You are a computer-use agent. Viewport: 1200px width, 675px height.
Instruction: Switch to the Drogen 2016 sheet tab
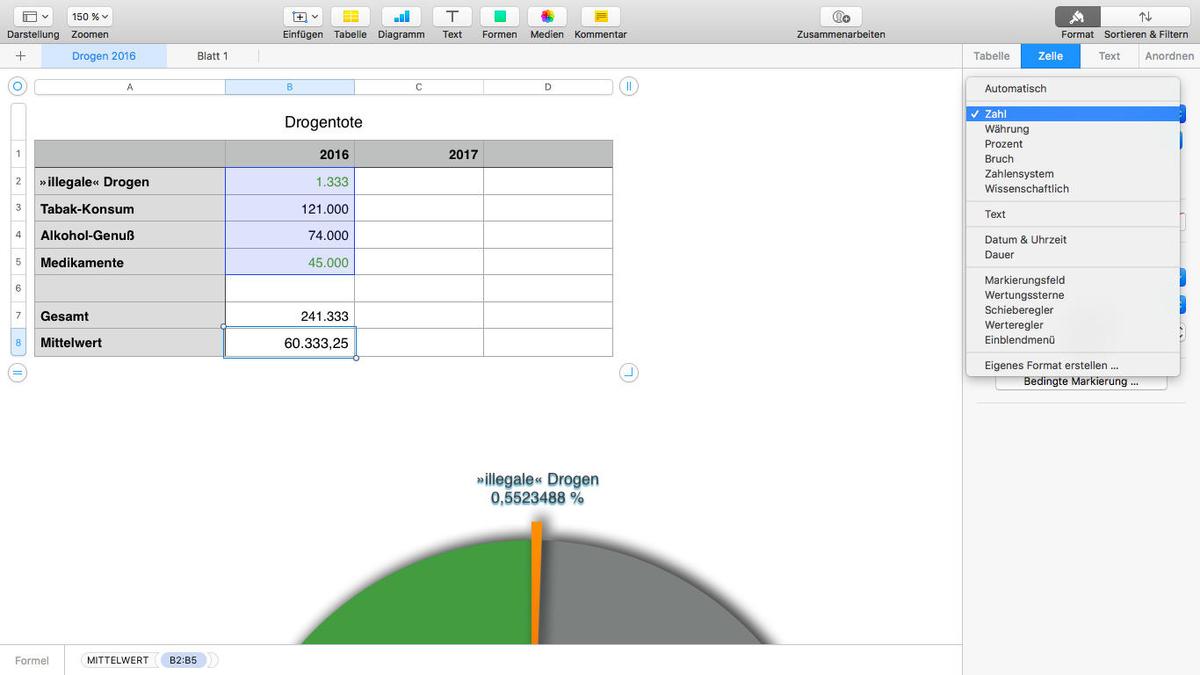point(104,56)
